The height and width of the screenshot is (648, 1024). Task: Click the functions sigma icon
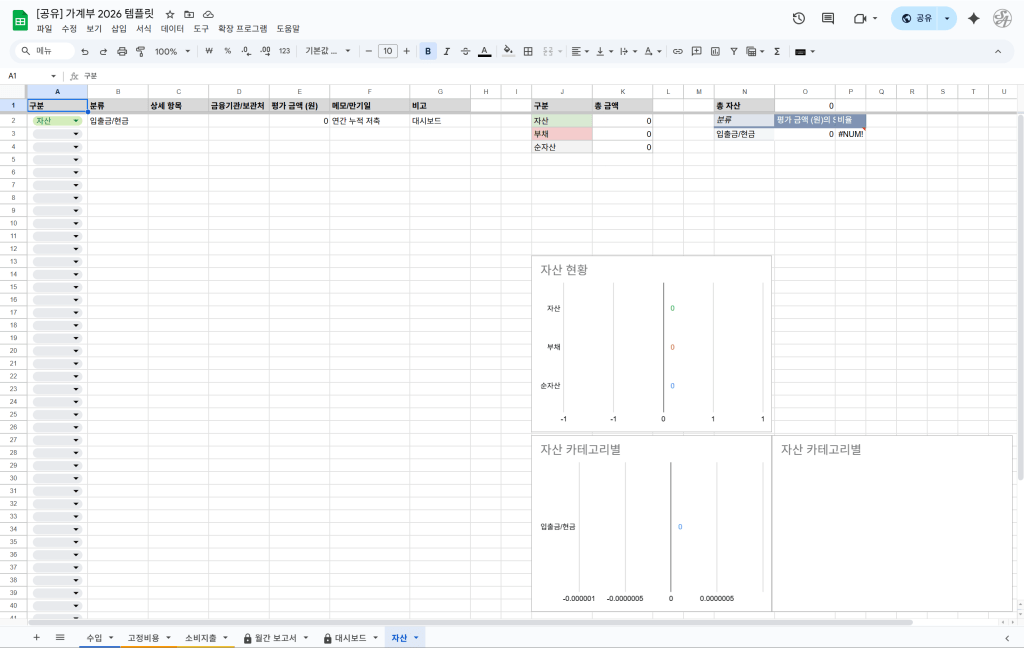click(777, 51)
